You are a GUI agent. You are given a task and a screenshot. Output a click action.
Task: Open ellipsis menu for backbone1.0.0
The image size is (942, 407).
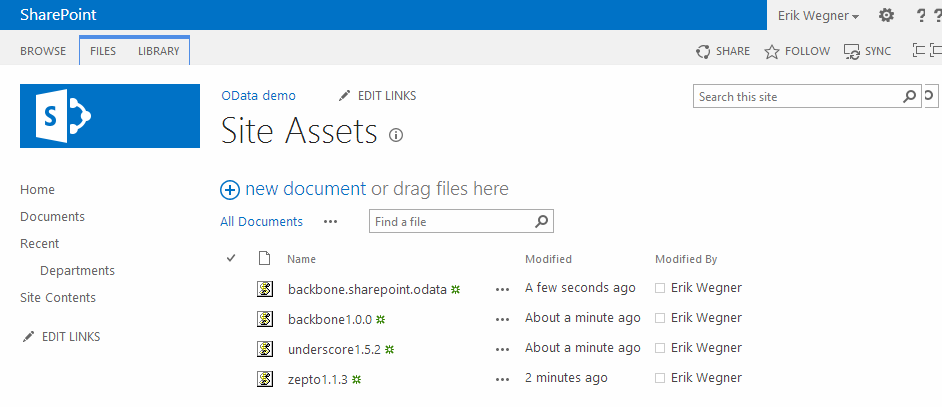click(502, 319)
